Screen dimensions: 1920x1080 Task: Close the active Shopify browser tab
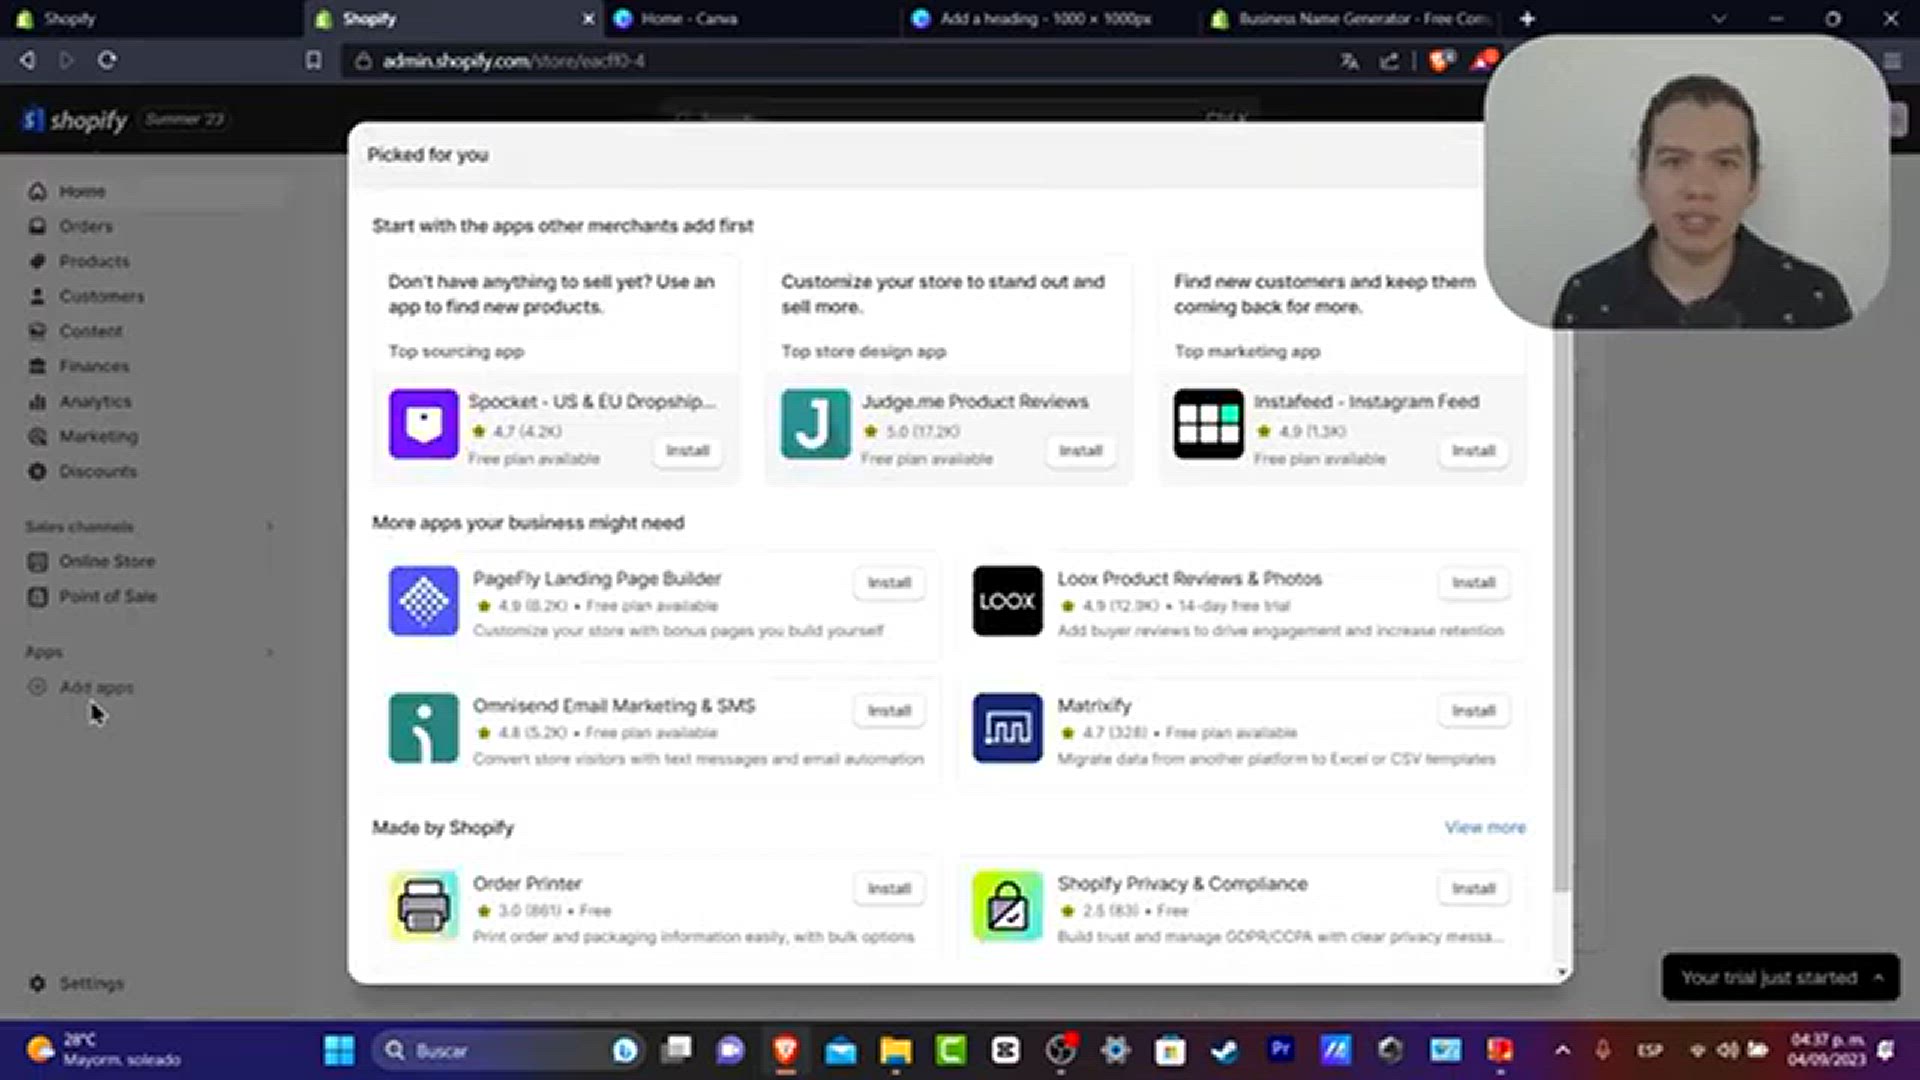tap(588, 18)
